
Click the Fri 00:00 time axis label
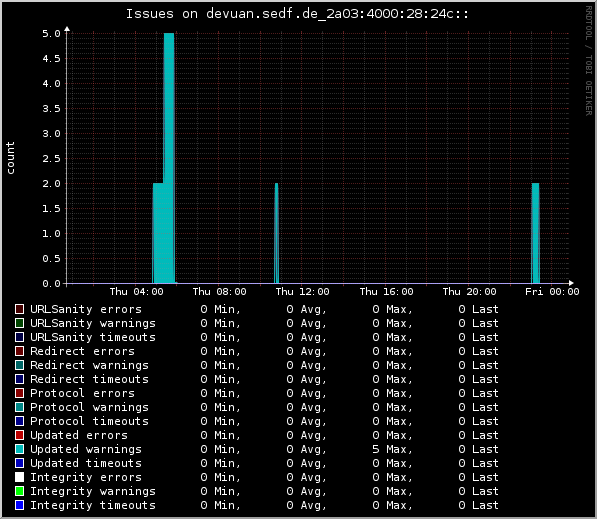point(552,292)
